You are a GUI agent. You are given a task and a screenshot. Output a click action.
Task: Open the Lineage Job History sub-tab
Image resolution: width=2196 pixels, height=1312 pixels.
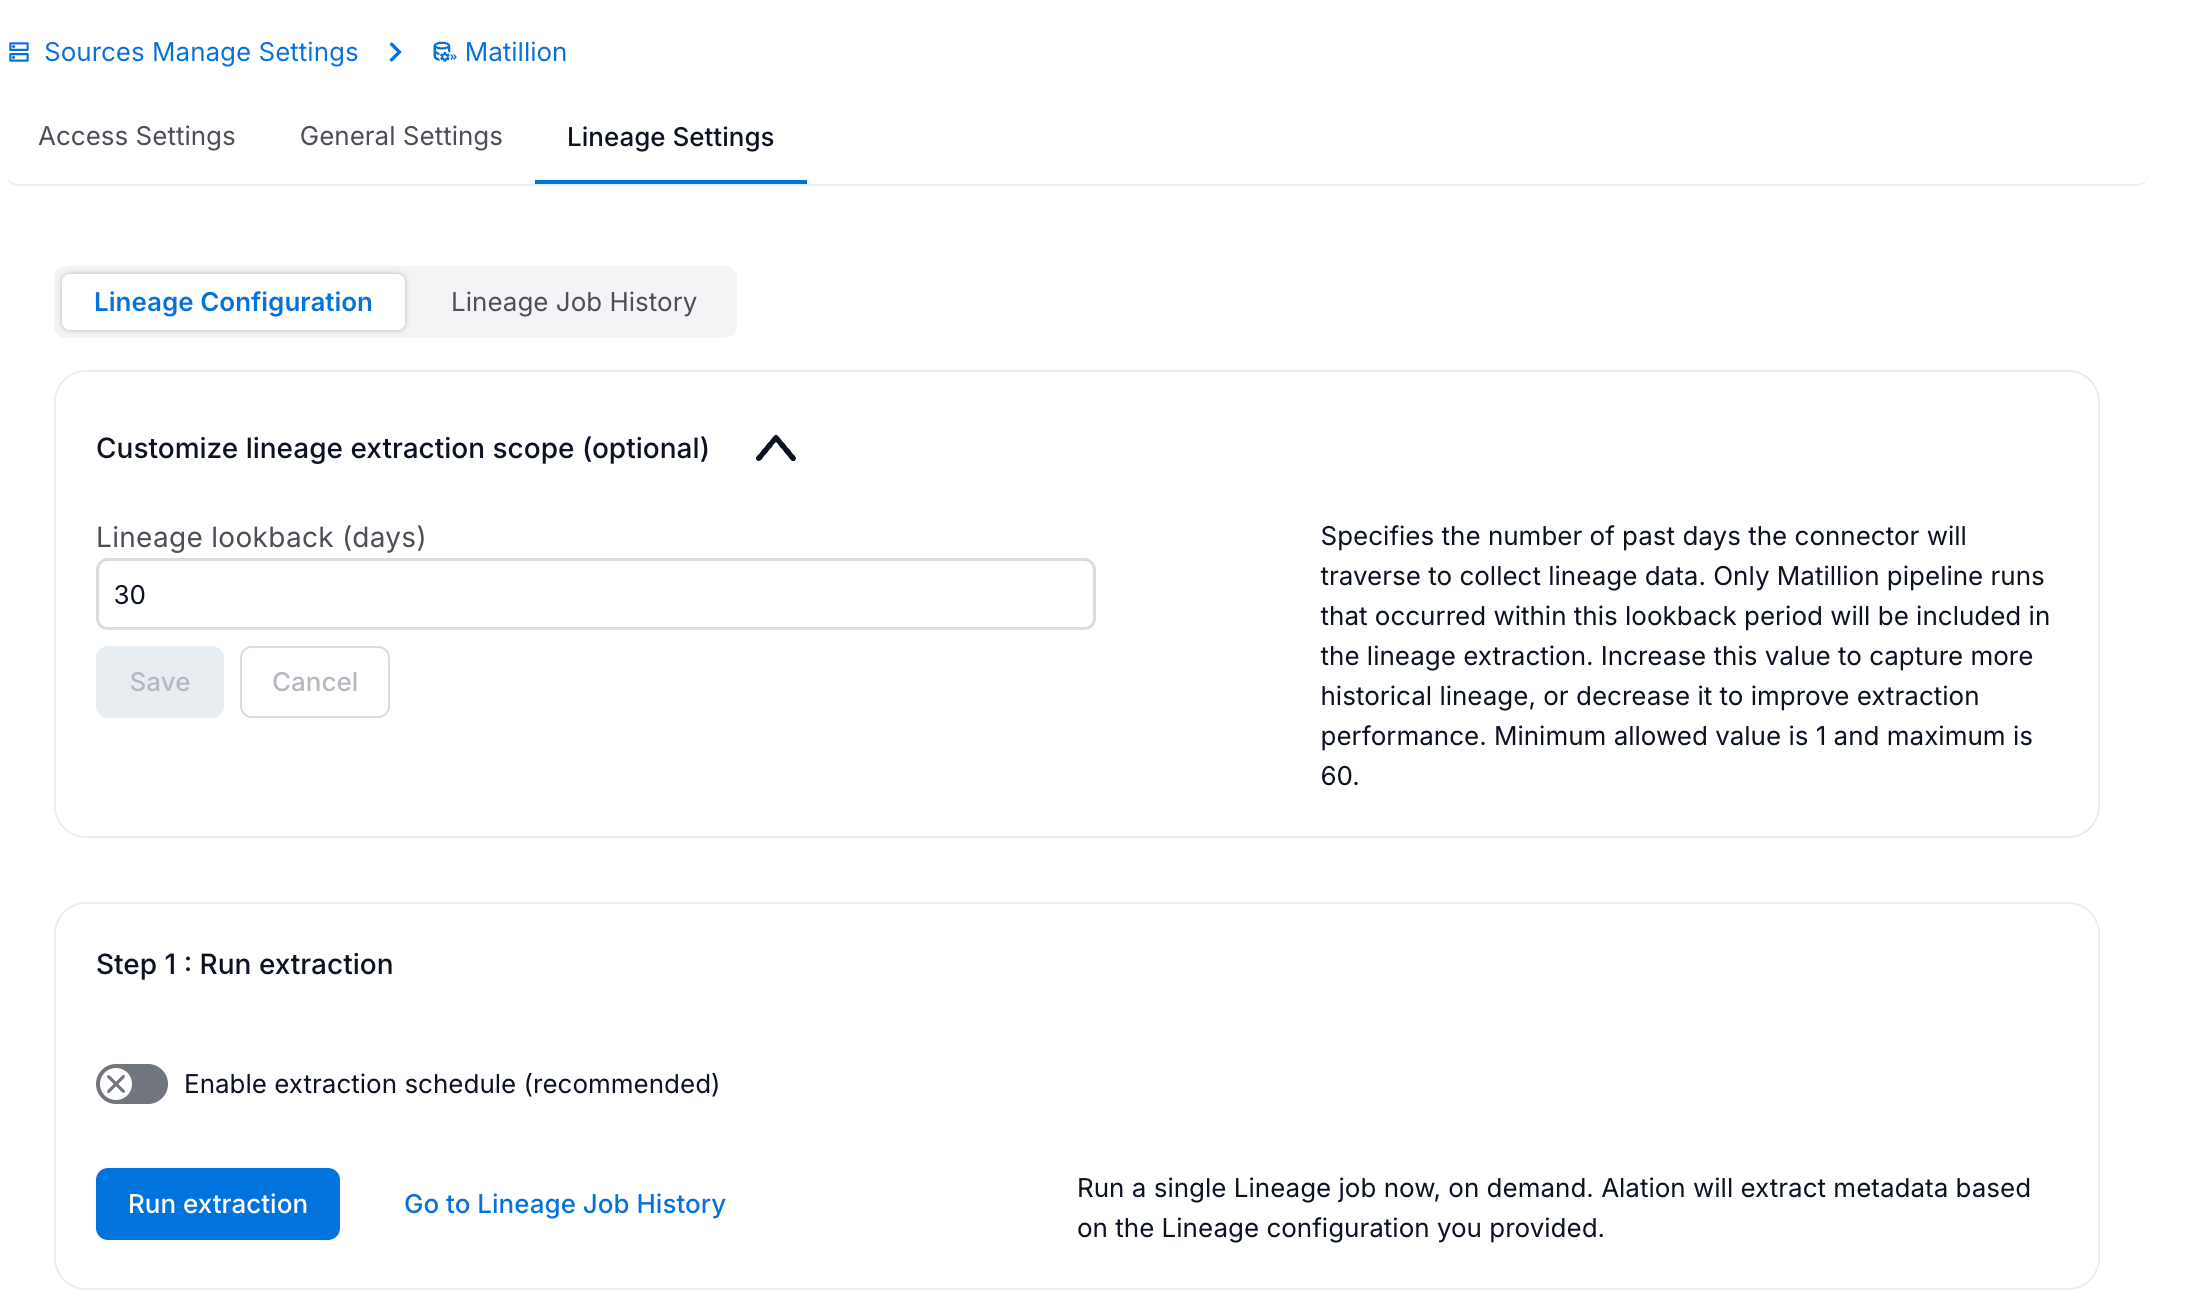click(573, 302)
